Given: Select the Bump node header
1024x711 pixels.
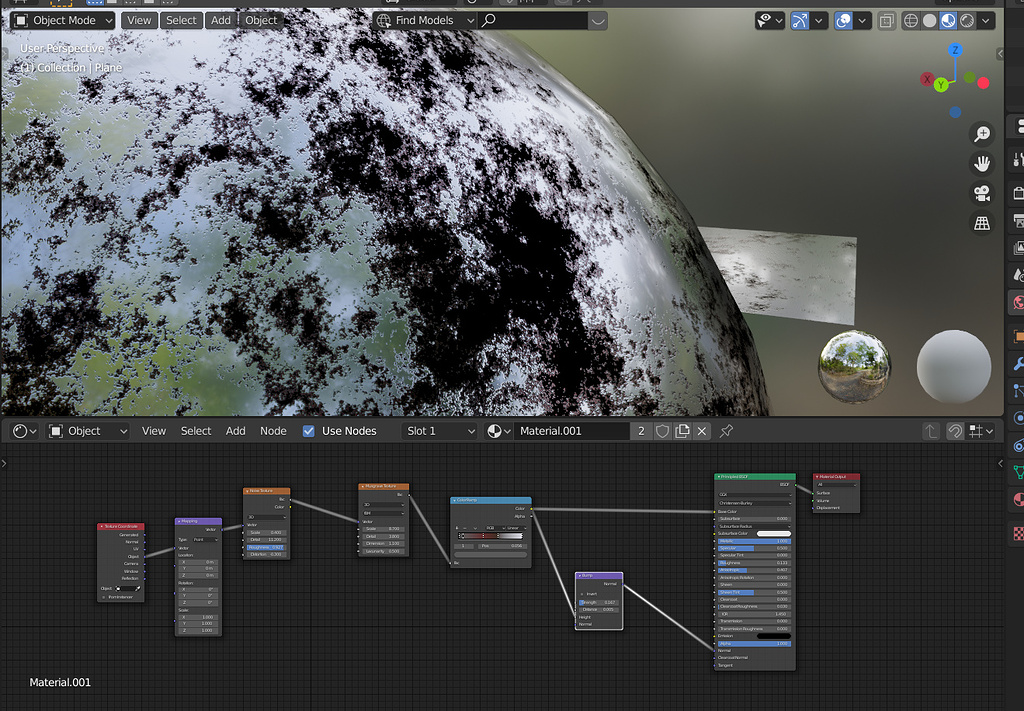Looking at the screenshot, I should click(x=599, y=576).
